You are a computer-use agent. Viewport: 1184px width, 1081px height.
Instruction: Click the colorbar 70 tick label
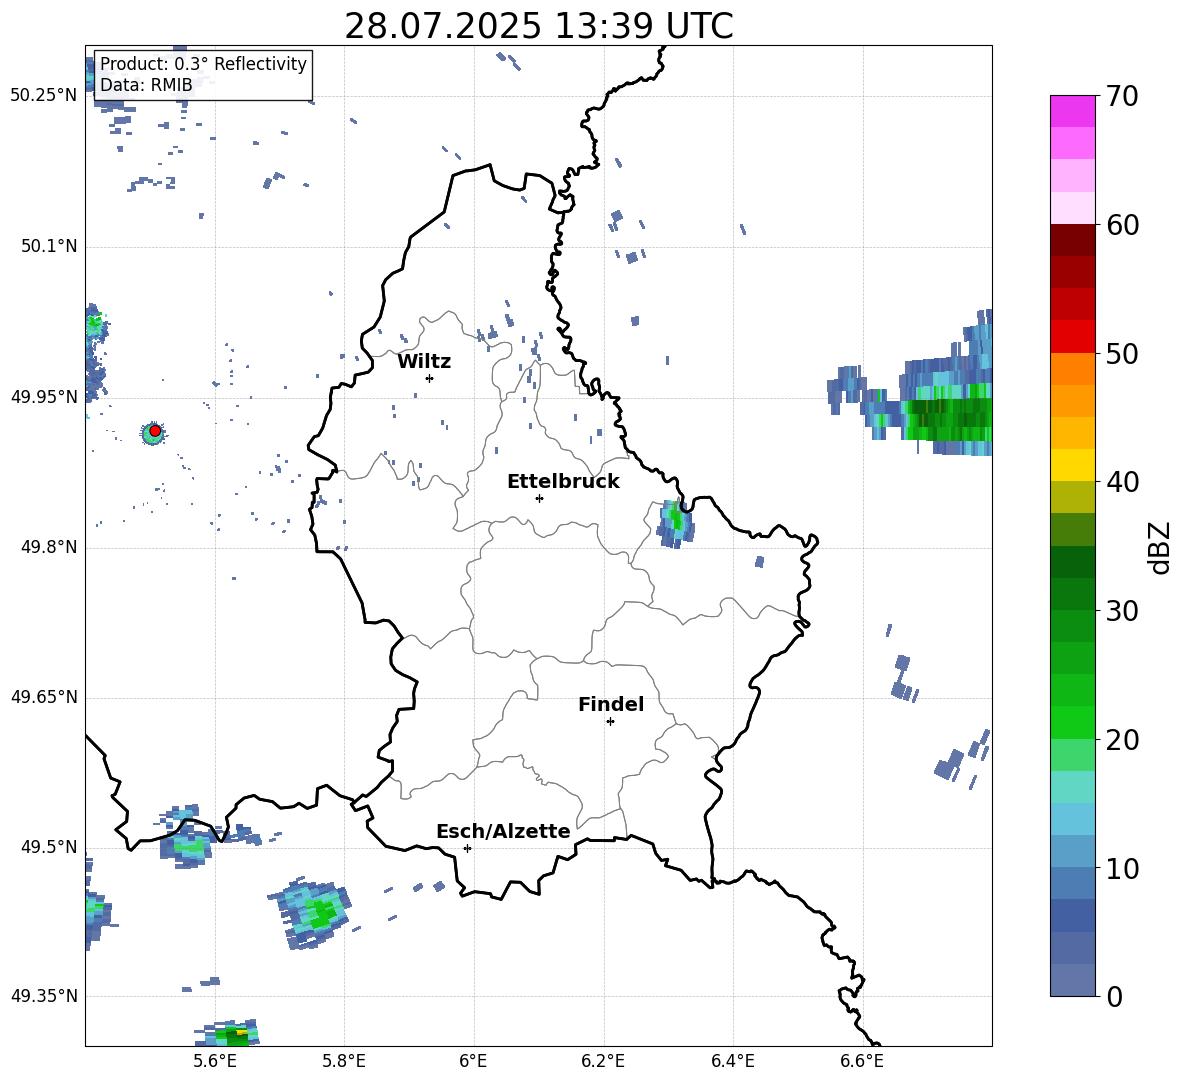click(x=1123, y=97)
